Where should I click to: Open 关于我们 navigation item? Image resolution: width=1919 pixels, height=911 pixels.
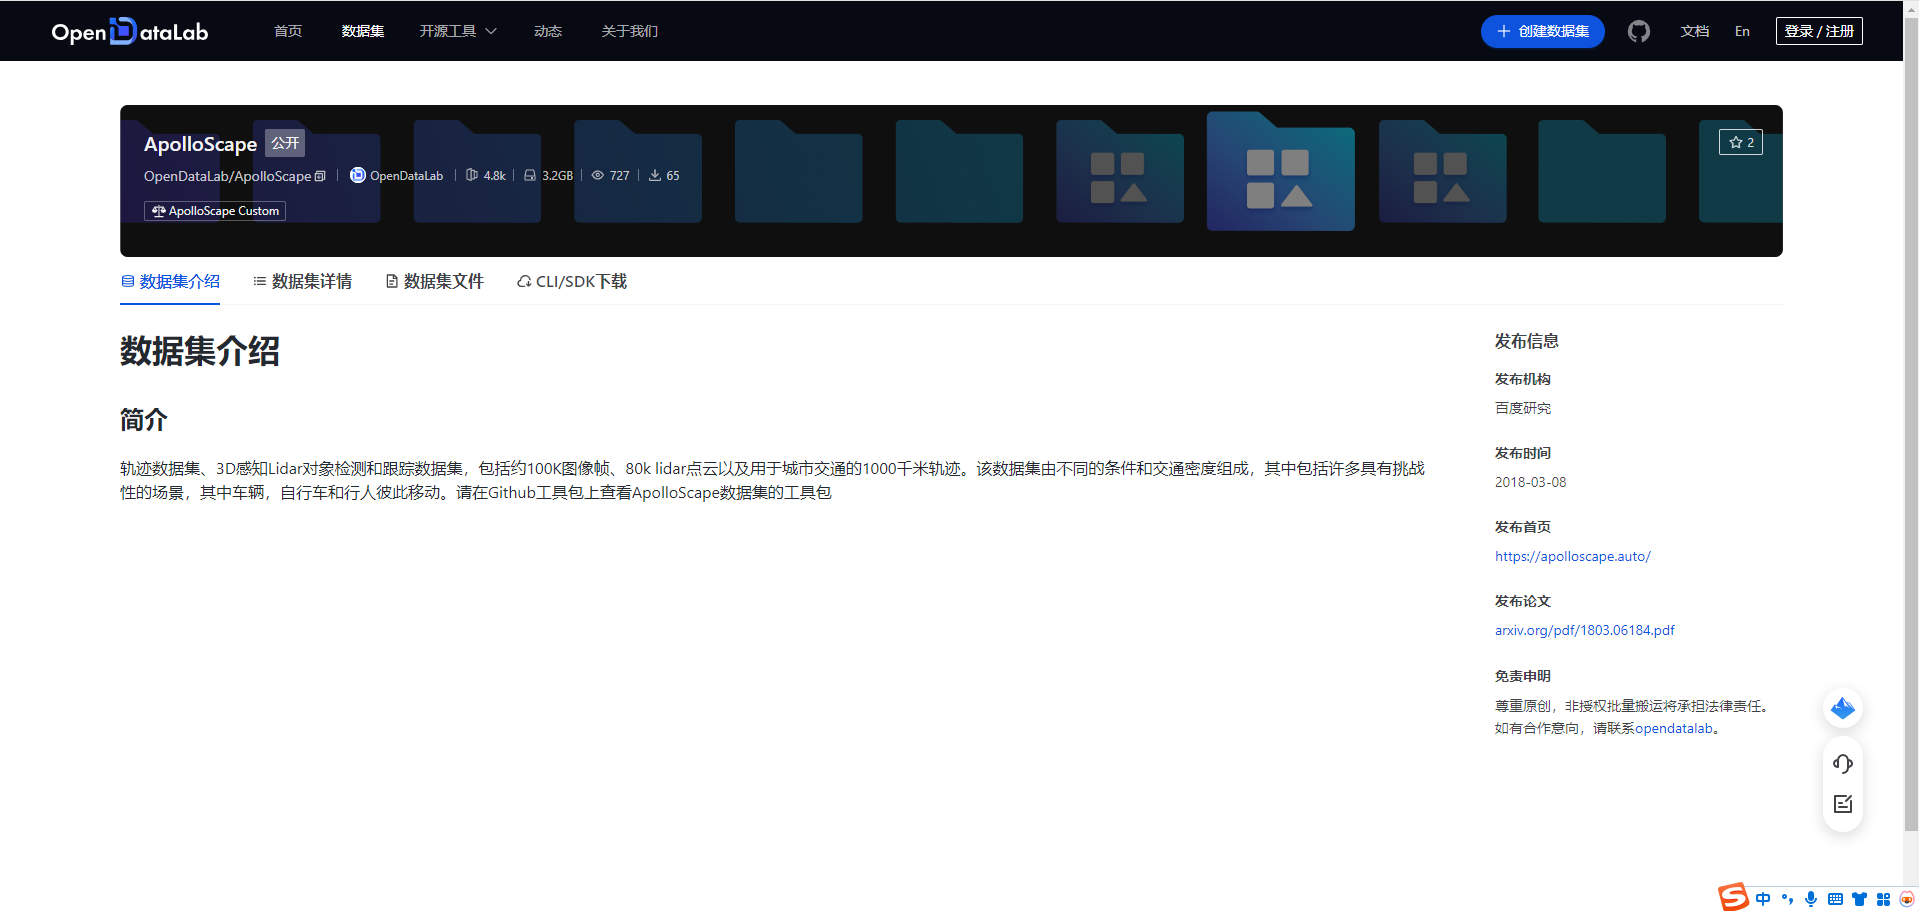(x=630, y=31)
